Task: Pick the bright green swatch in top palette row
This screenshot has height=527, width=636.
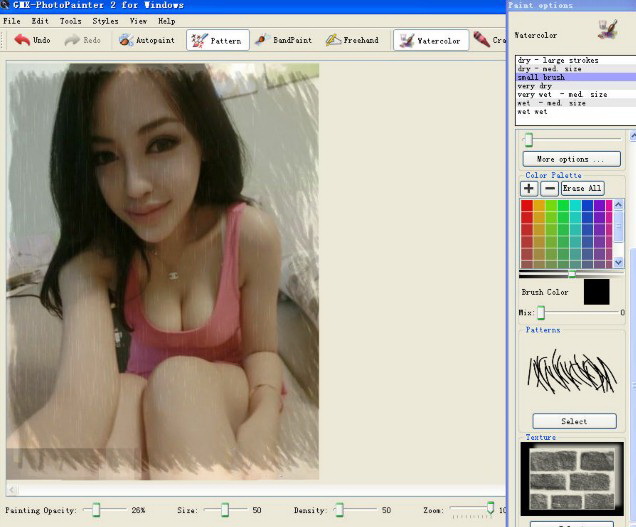Action: (x=563, y=205)
